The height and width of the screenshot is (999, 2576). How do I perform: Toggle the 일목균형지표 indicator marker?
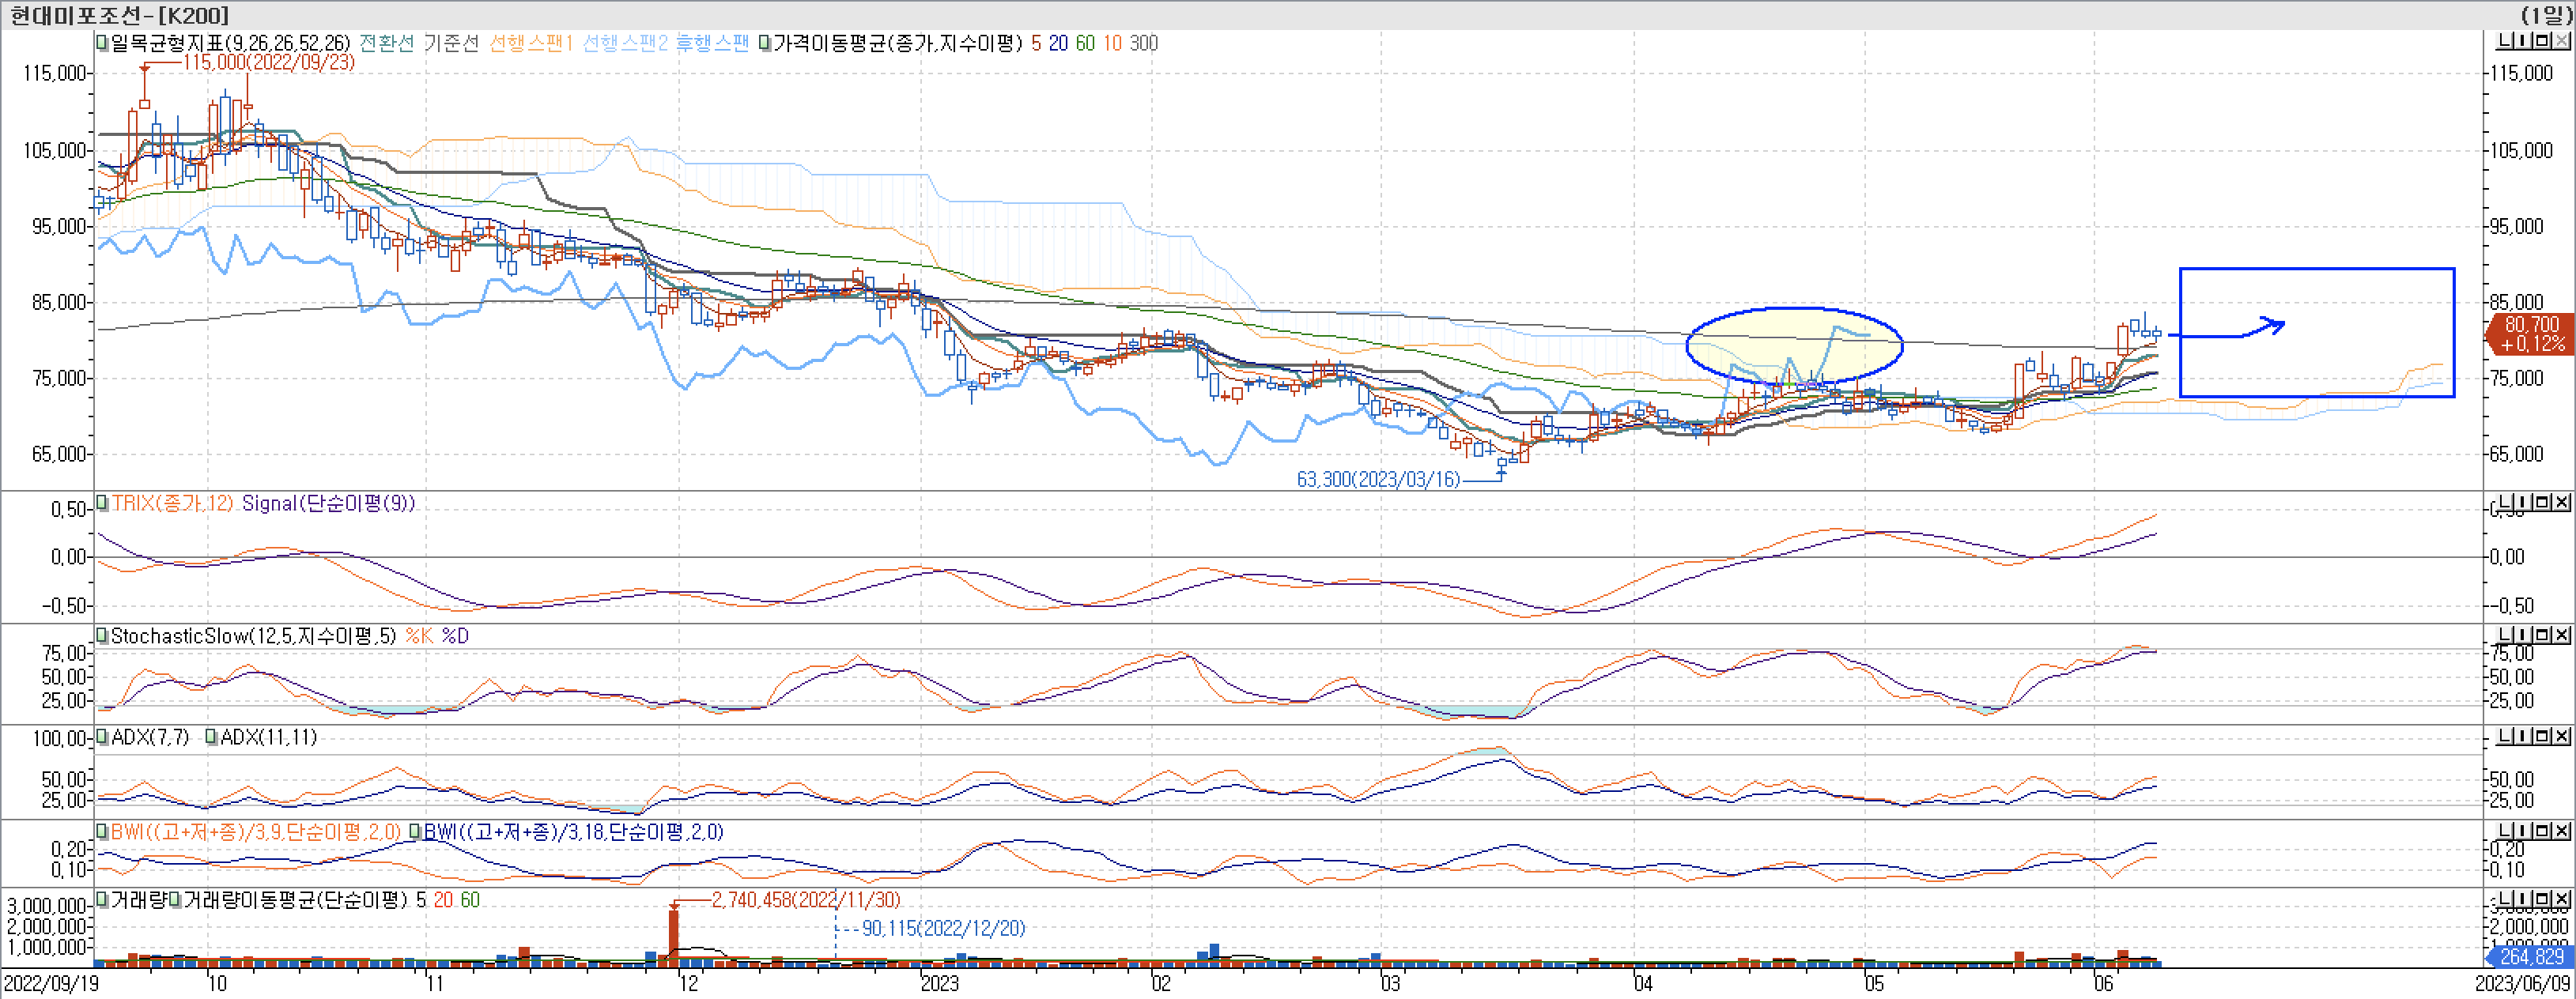point(102,43)
